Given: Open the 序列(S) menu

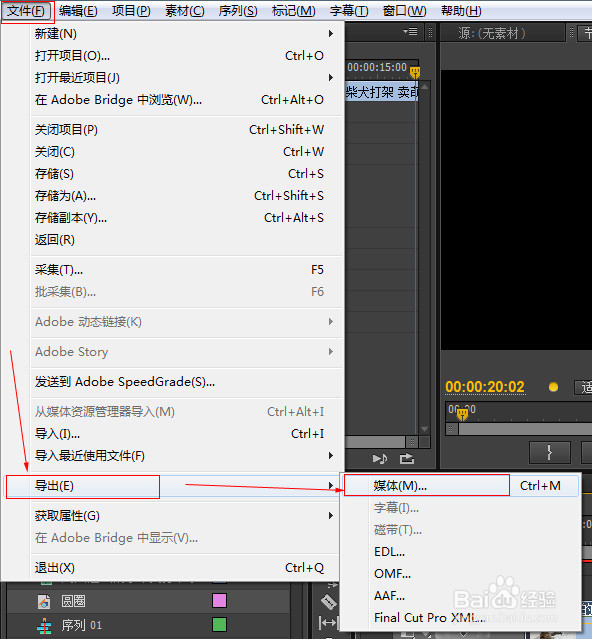Looking at the screenshot, I should point(238,11).
